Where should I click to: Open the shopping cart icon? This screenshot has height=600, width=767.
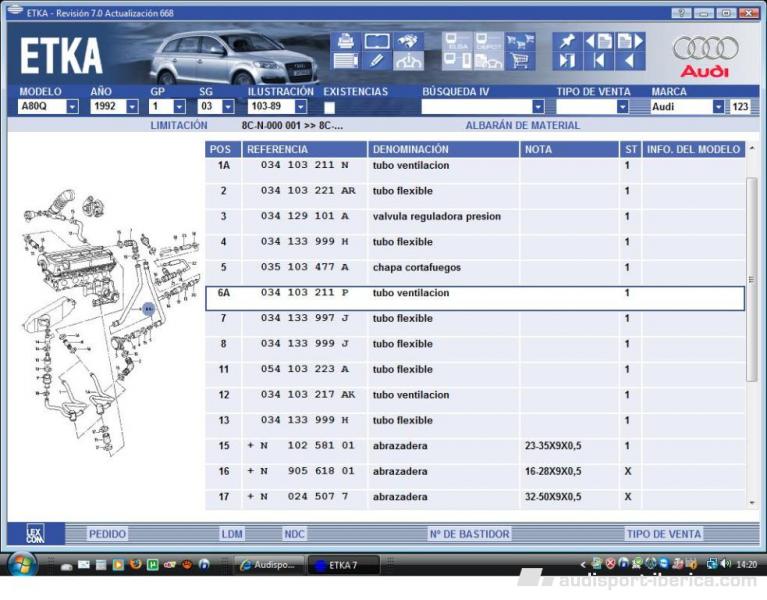(x=519, y=61)
